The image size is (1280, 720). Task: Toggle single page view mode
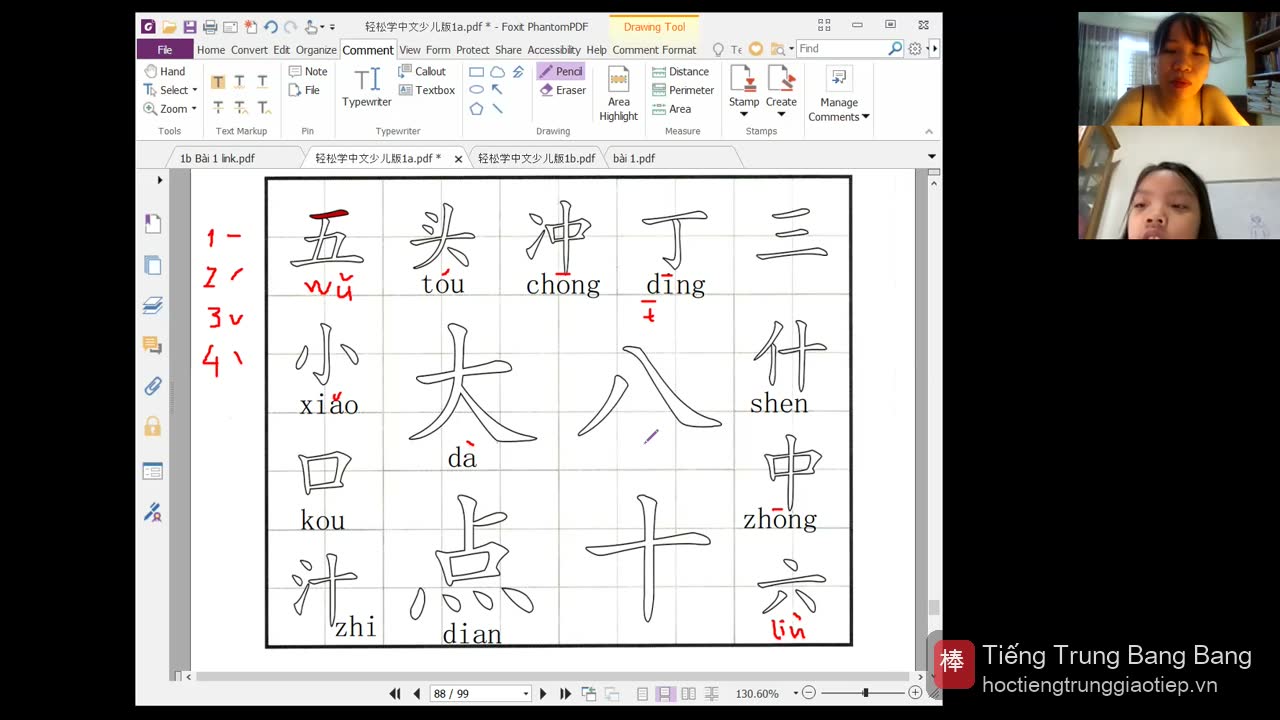tap(642, 693)
